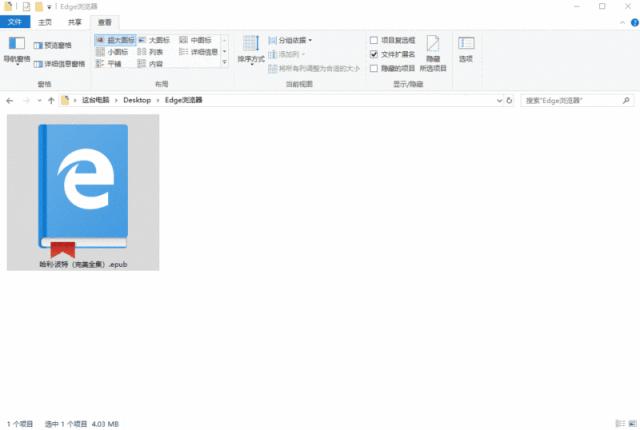Choose 内容 (Content) layout
Image resolution: width=640 pixels, height=430 pixels.
[150, 64]
